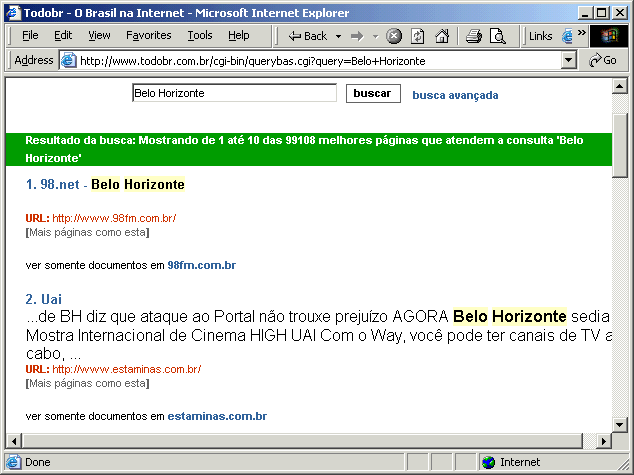Click the Forward arrow button
Image resolution: width=634 pixels, height=475 pixels.
tap(356, 36)
